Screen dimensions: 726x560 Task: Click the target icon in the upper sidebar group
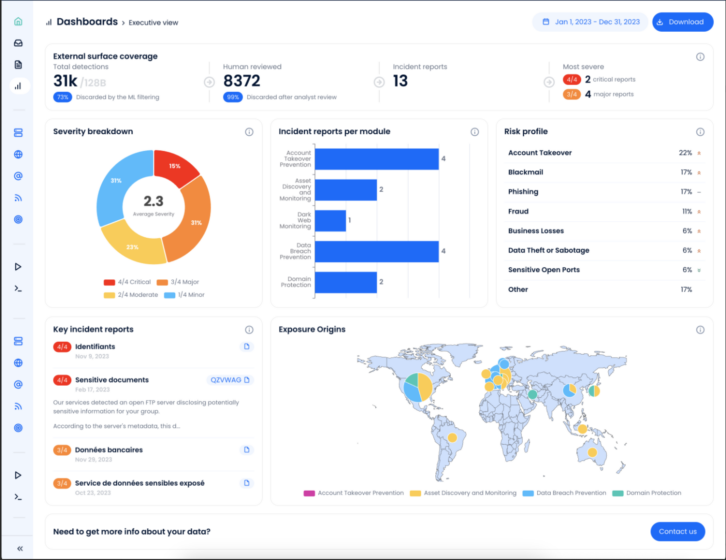18,220
